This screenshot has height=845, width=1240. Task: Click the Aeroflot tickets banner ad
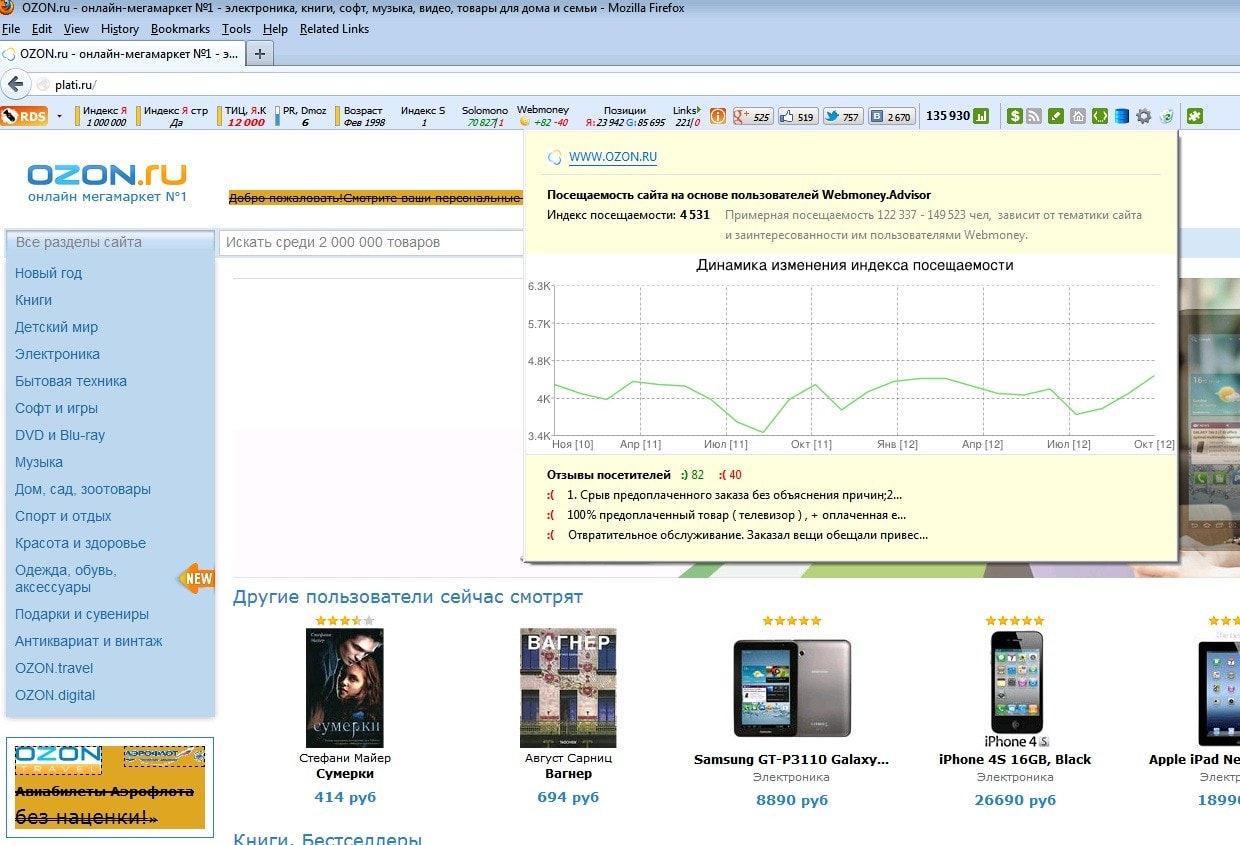coord(110,788)
